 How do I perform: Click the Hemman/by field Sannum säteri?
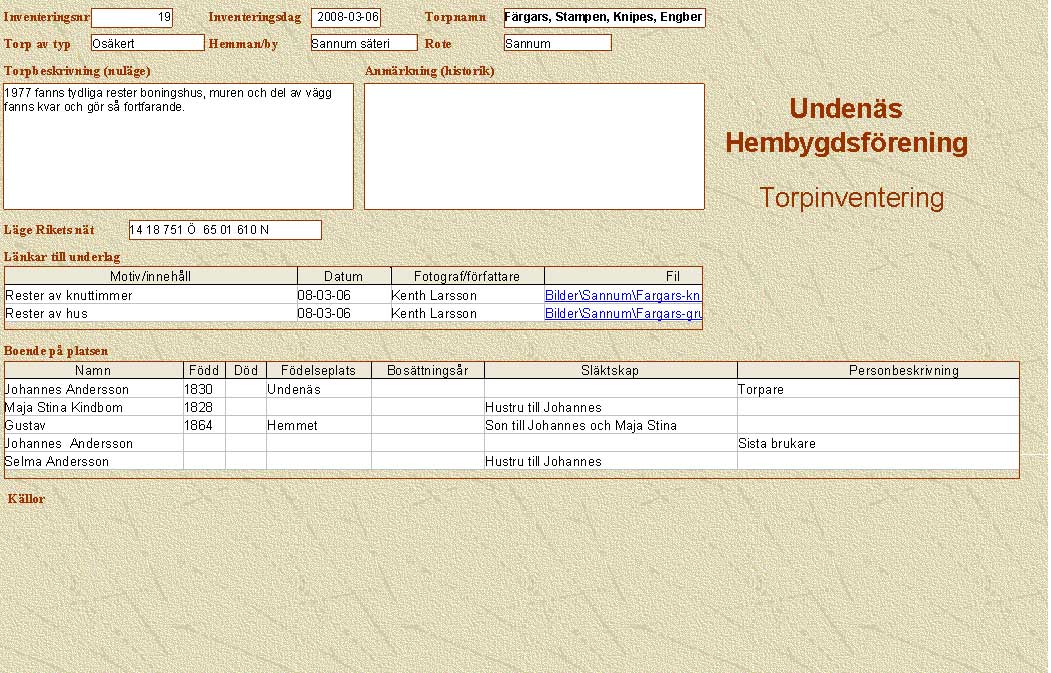[363, 43]
